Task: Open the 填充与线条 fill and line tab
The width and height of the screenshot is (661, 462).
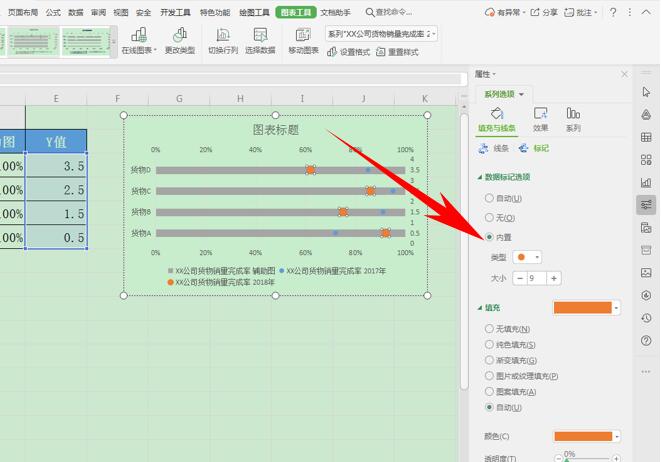Action: (x=497, y=120)
